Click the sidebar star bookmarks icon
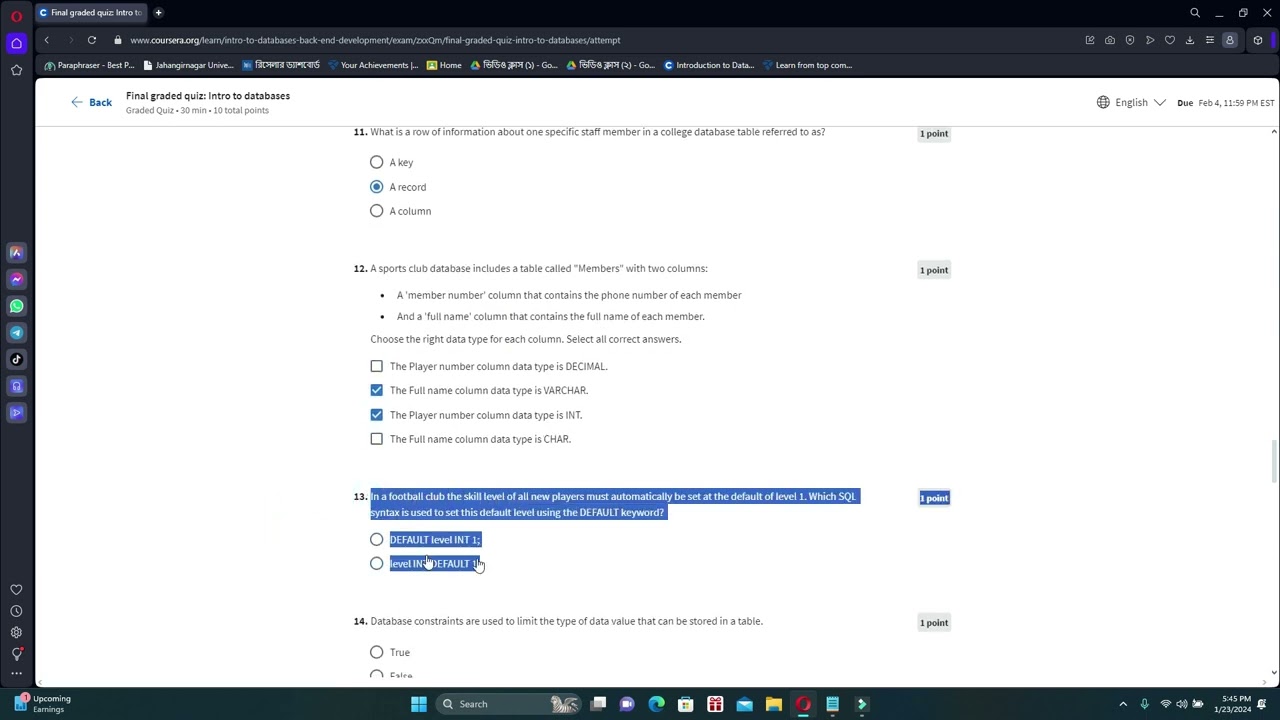Image resolution: width=1280 pixels, height=720 pixels. pos(16,70)
